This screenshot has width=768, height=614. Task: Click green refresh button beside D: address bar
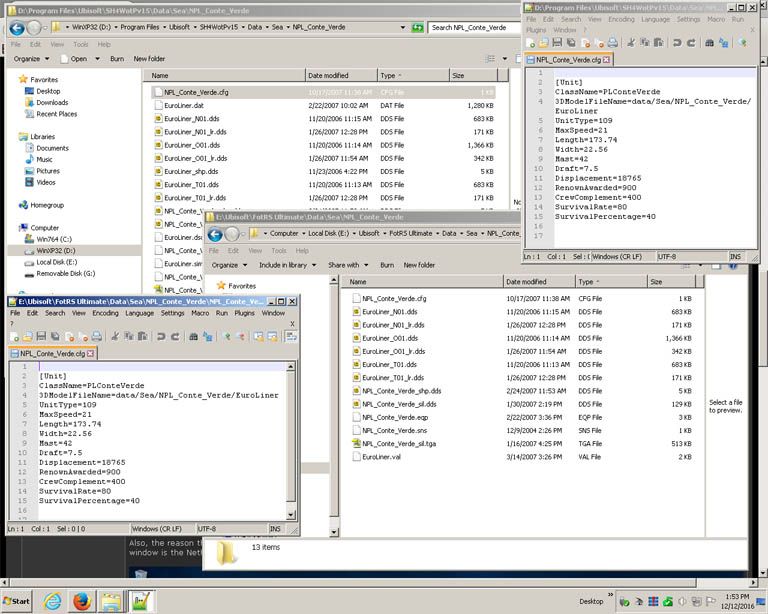[417, 27]
